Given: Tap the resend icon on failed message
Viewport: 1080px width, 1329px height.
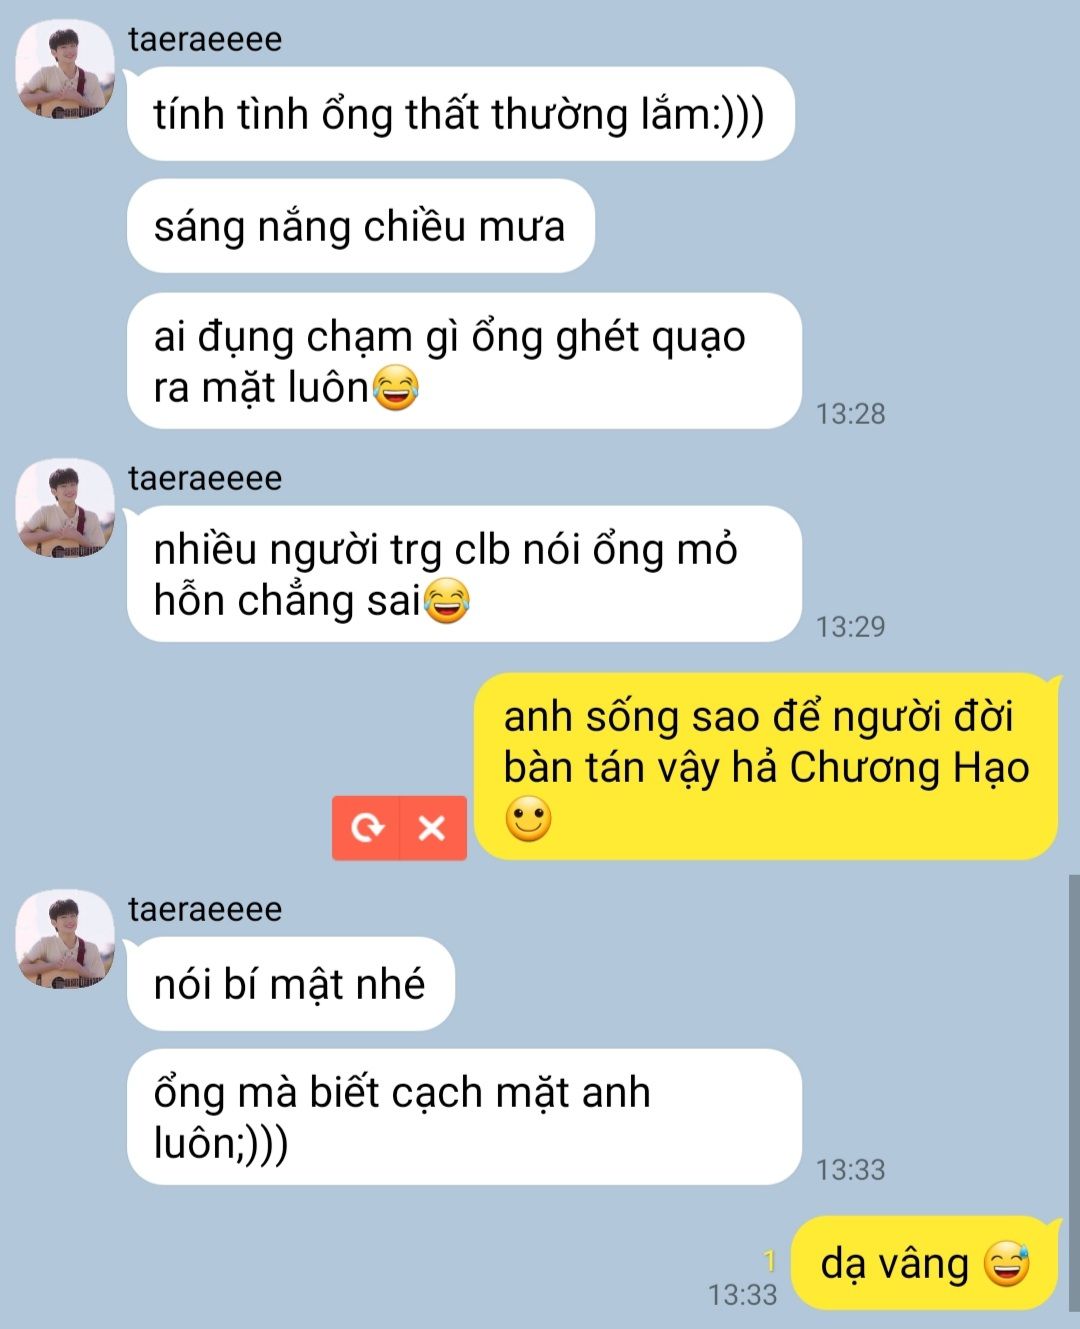Looking at the screenshot, I should click(x=367, y=828).
